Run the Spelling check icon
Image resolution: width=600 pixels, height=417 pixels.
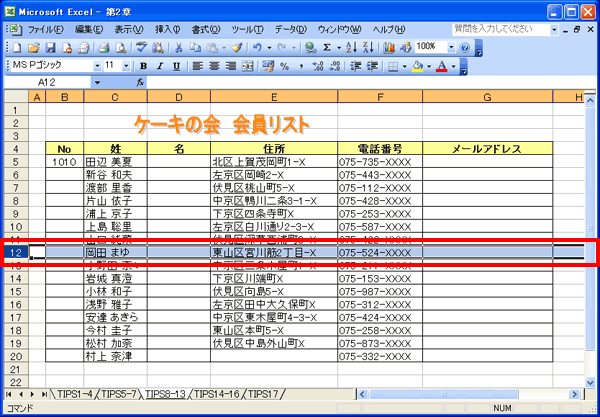point(142,48)
